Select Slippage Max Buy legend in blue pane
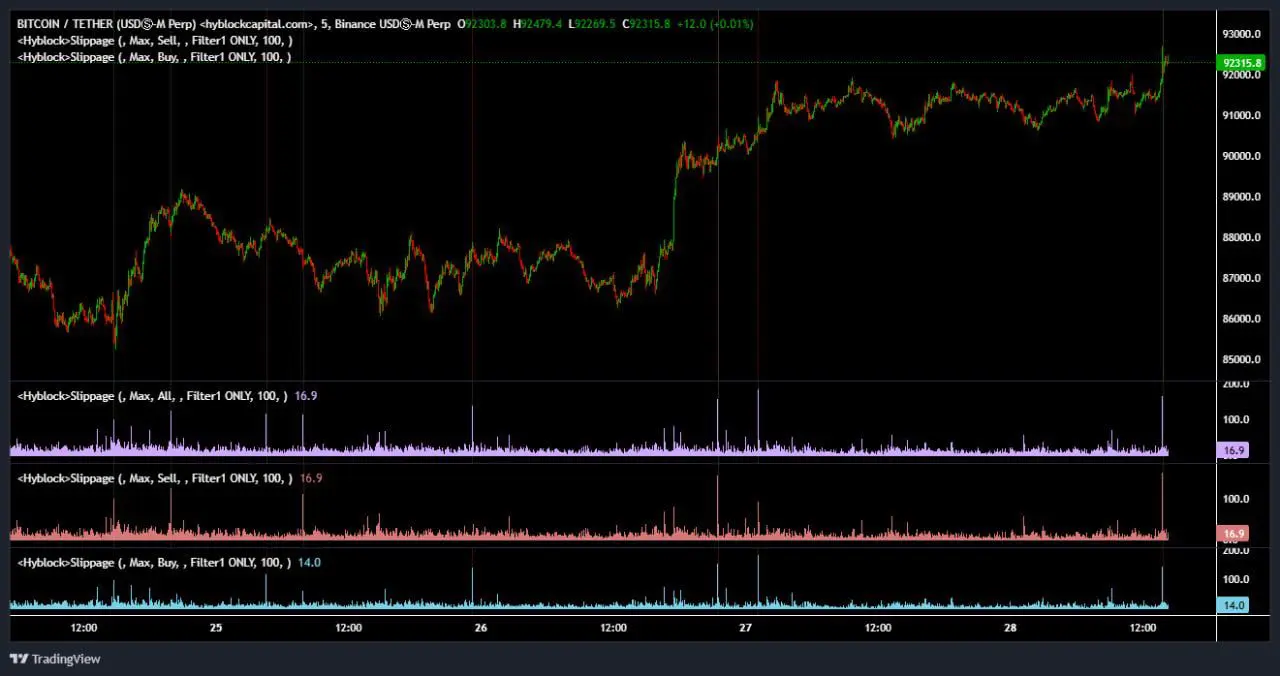This screenshot has height=676, width=1280. pos(155,563)
